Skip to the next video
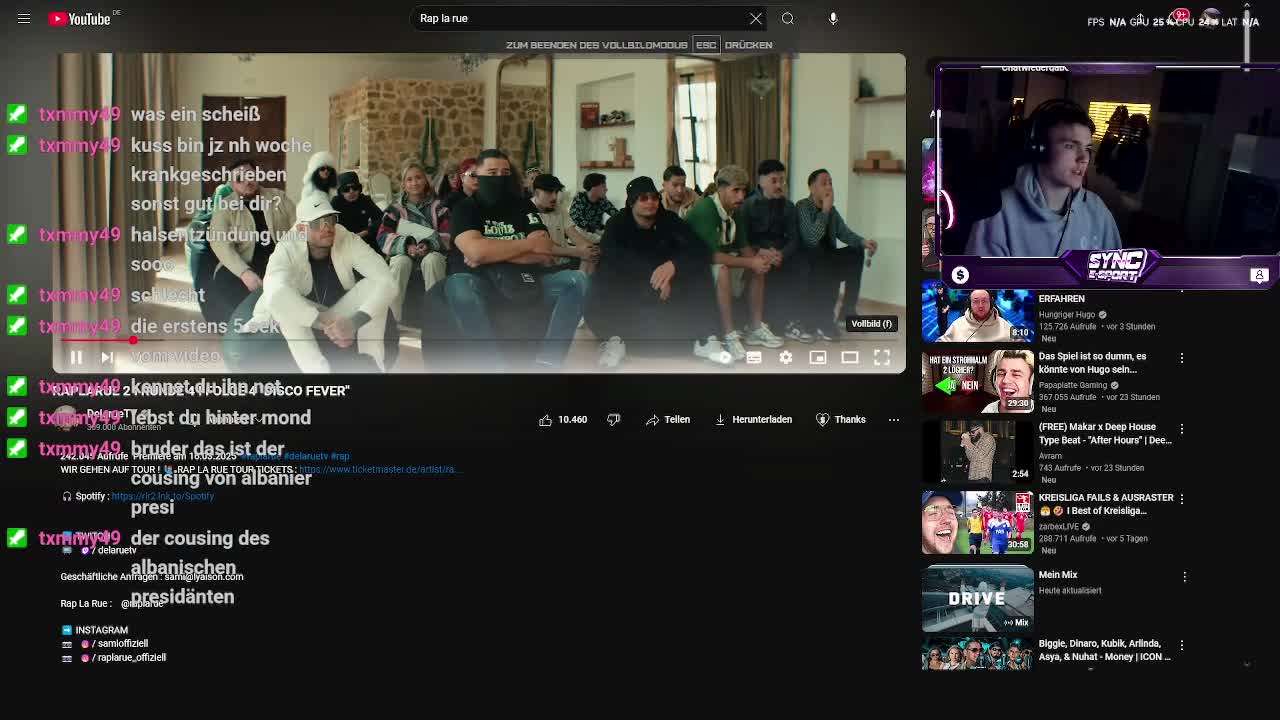The width and height of the screenshot is (1280, 720). [x=107, y=357]
